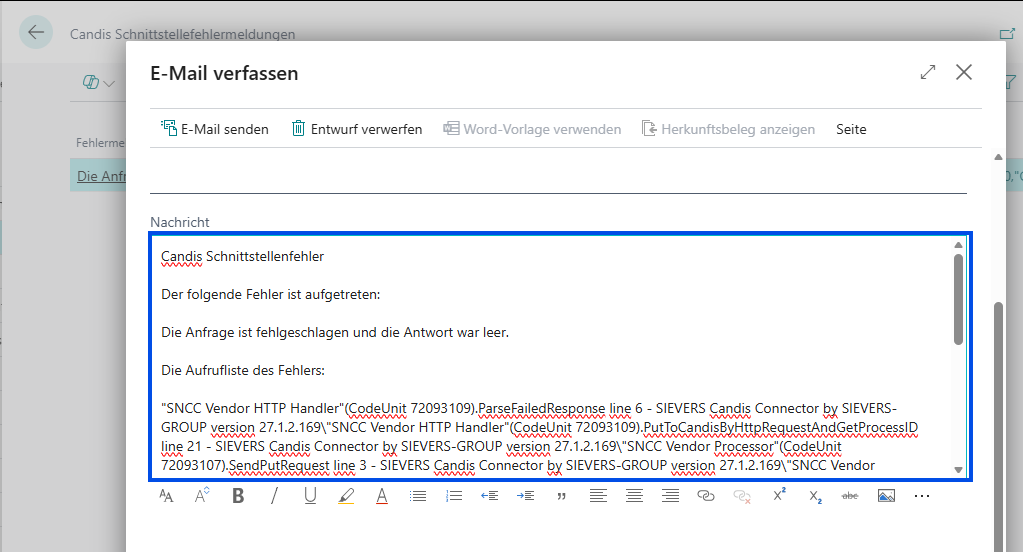
Task: Click the dialog scrollbar up arrow
Action: pos(998,157)
